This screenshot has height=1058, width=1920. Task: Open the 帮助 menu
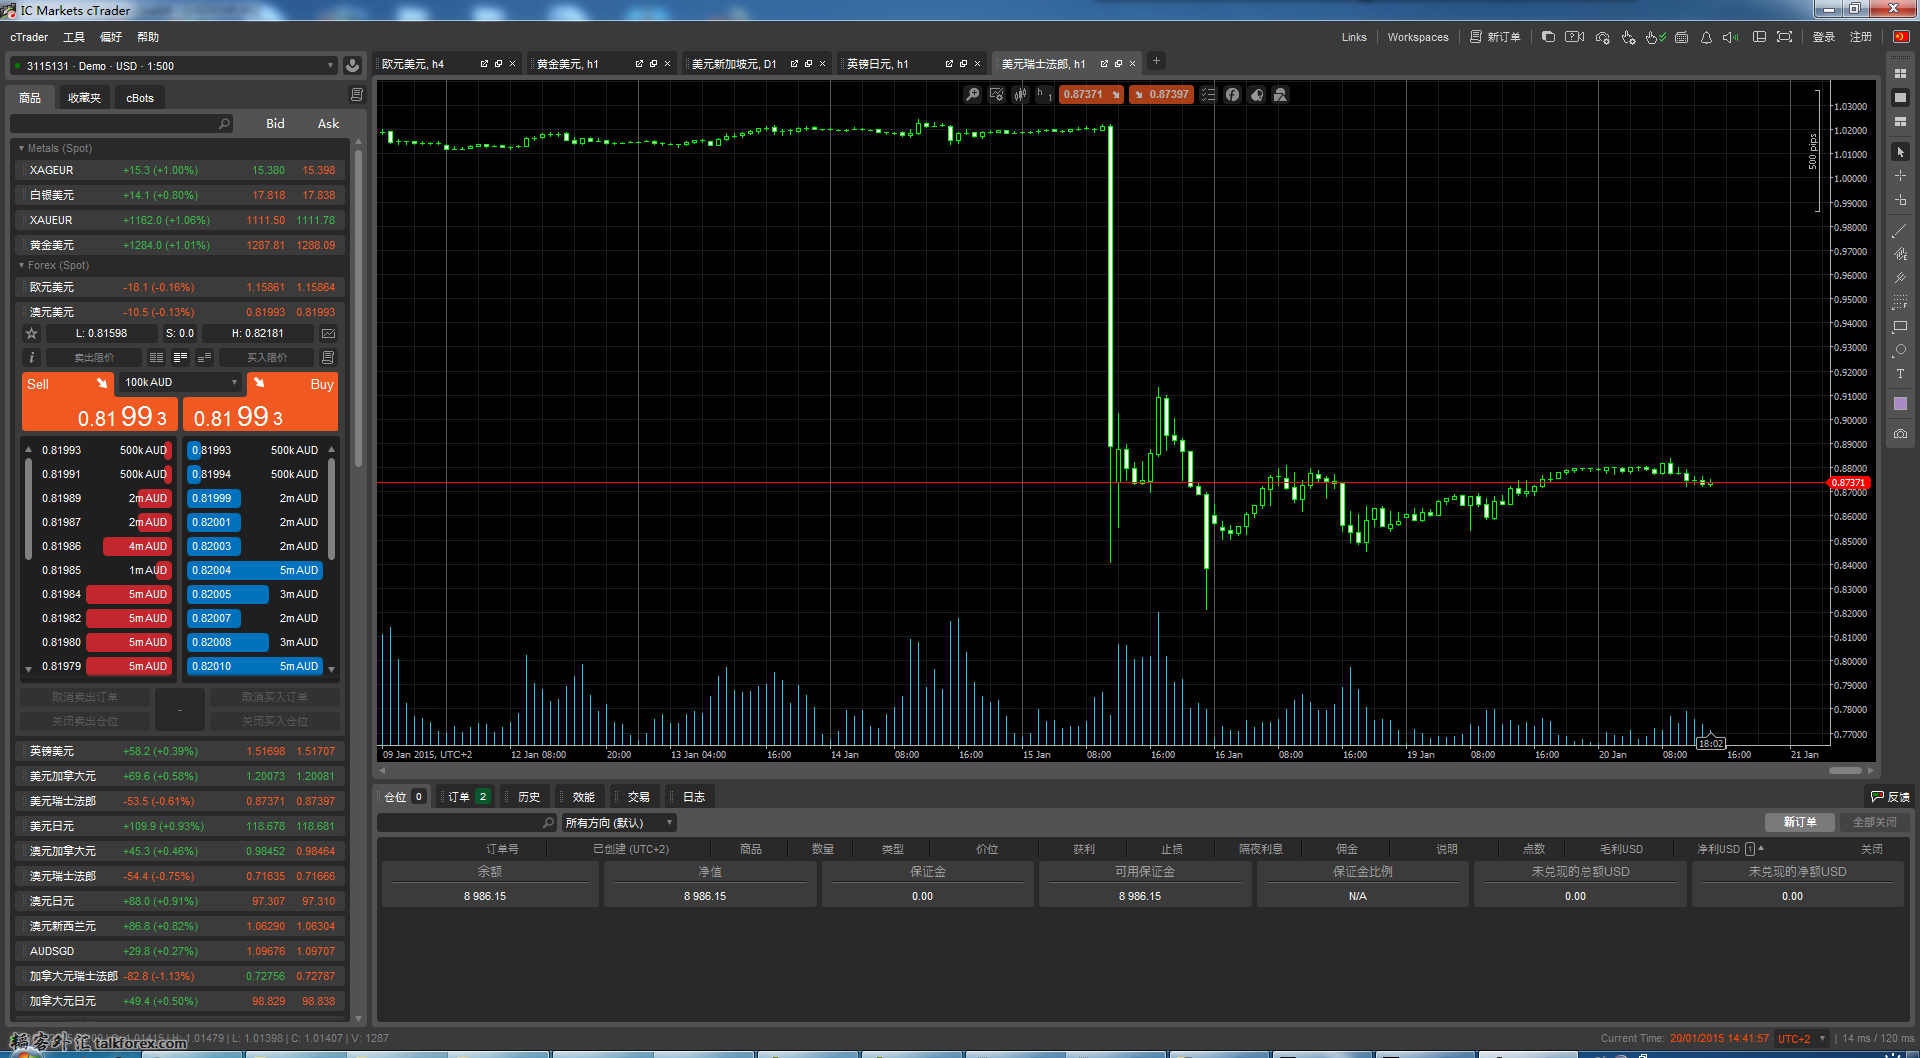click(148, 37)
